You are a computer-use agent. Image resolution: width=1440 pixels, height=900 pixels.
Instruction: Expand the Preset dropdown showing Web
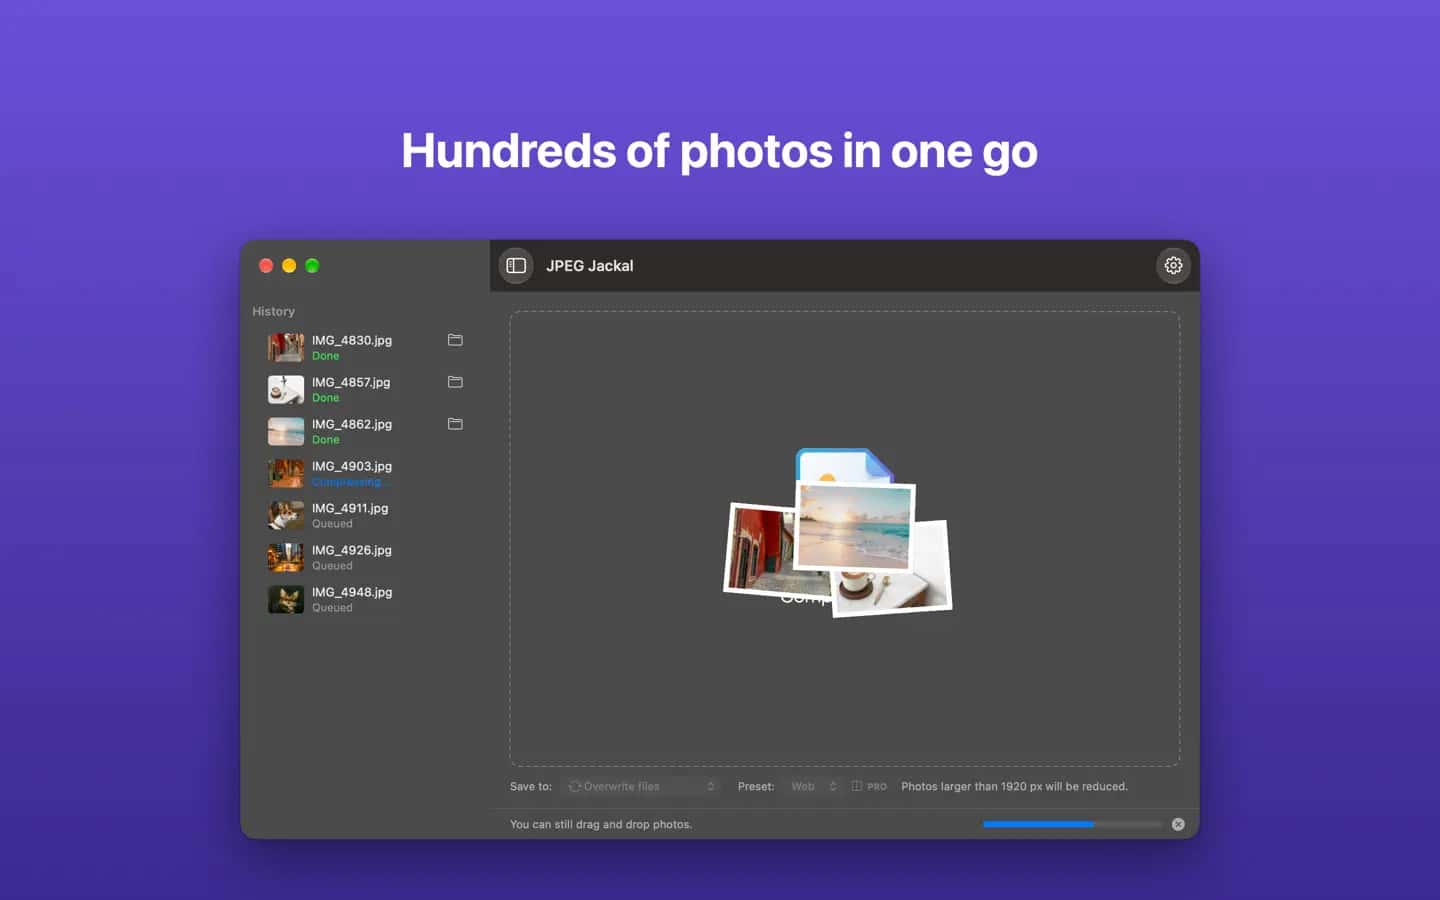(x=813, y=787)
